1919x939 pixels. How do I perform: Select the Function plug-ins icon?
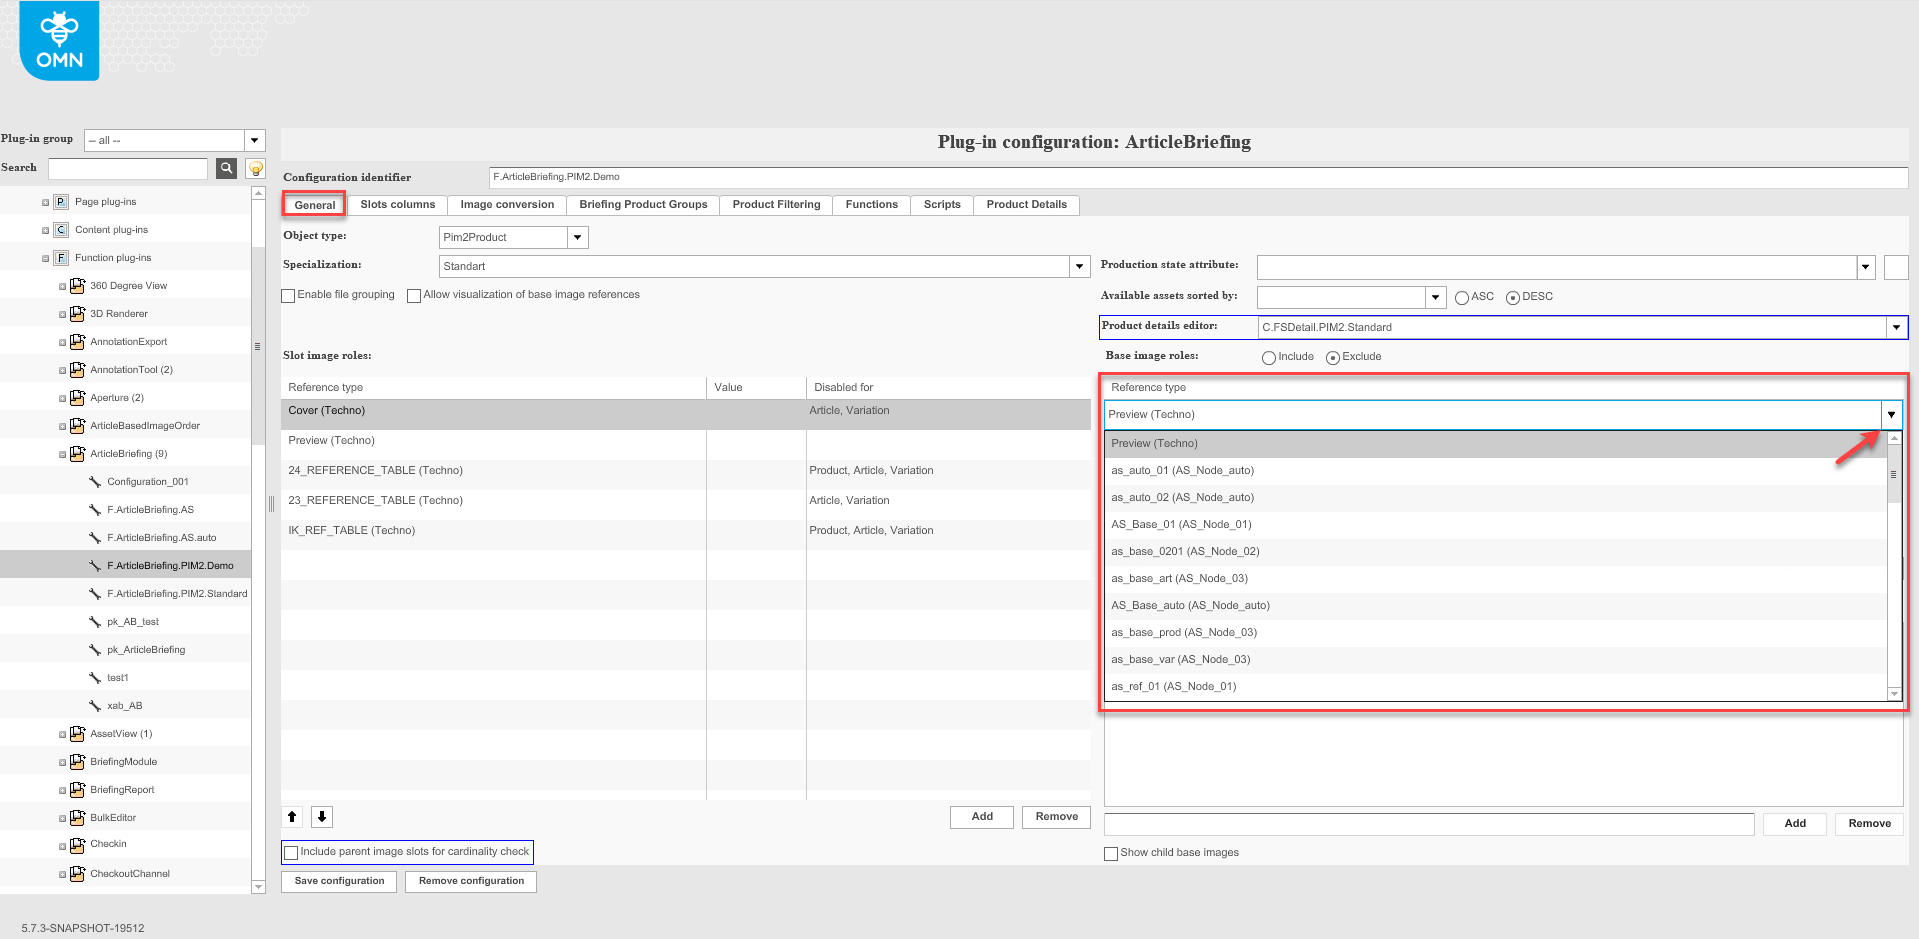click(x=60, y=257)
